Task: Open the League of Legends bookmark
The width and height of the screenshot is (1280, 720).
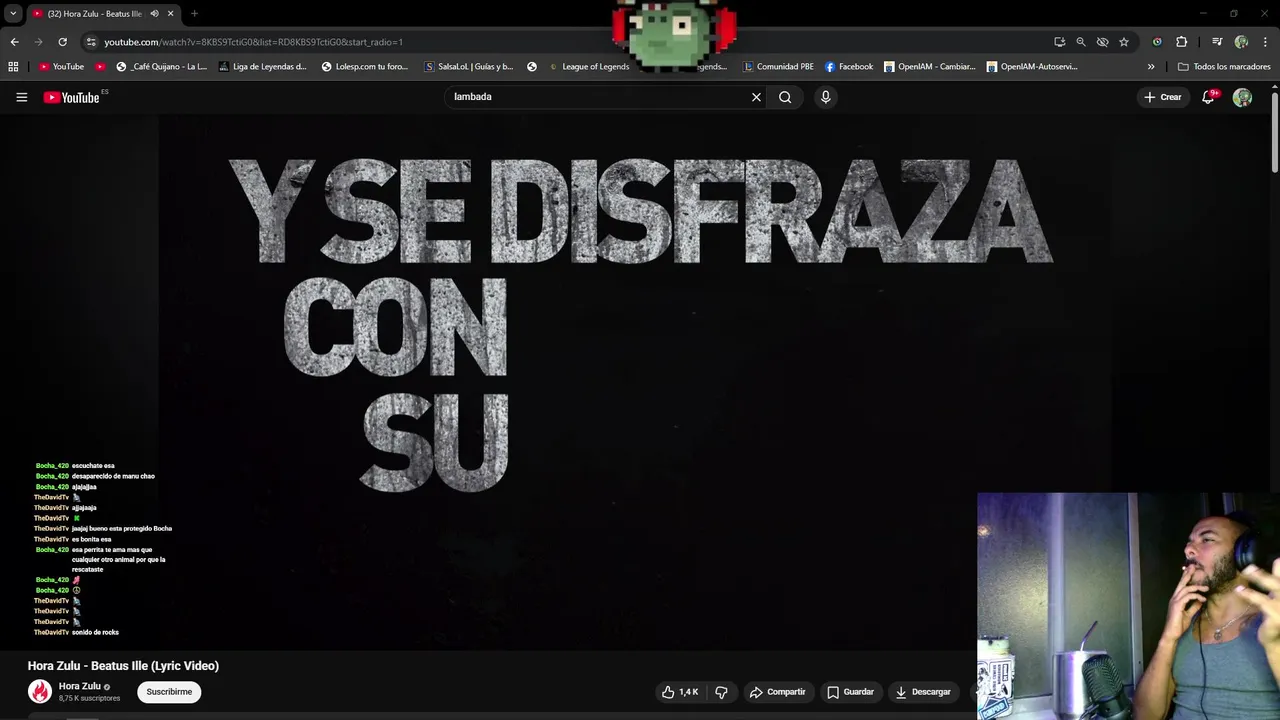Action: (x=589, y=67)
